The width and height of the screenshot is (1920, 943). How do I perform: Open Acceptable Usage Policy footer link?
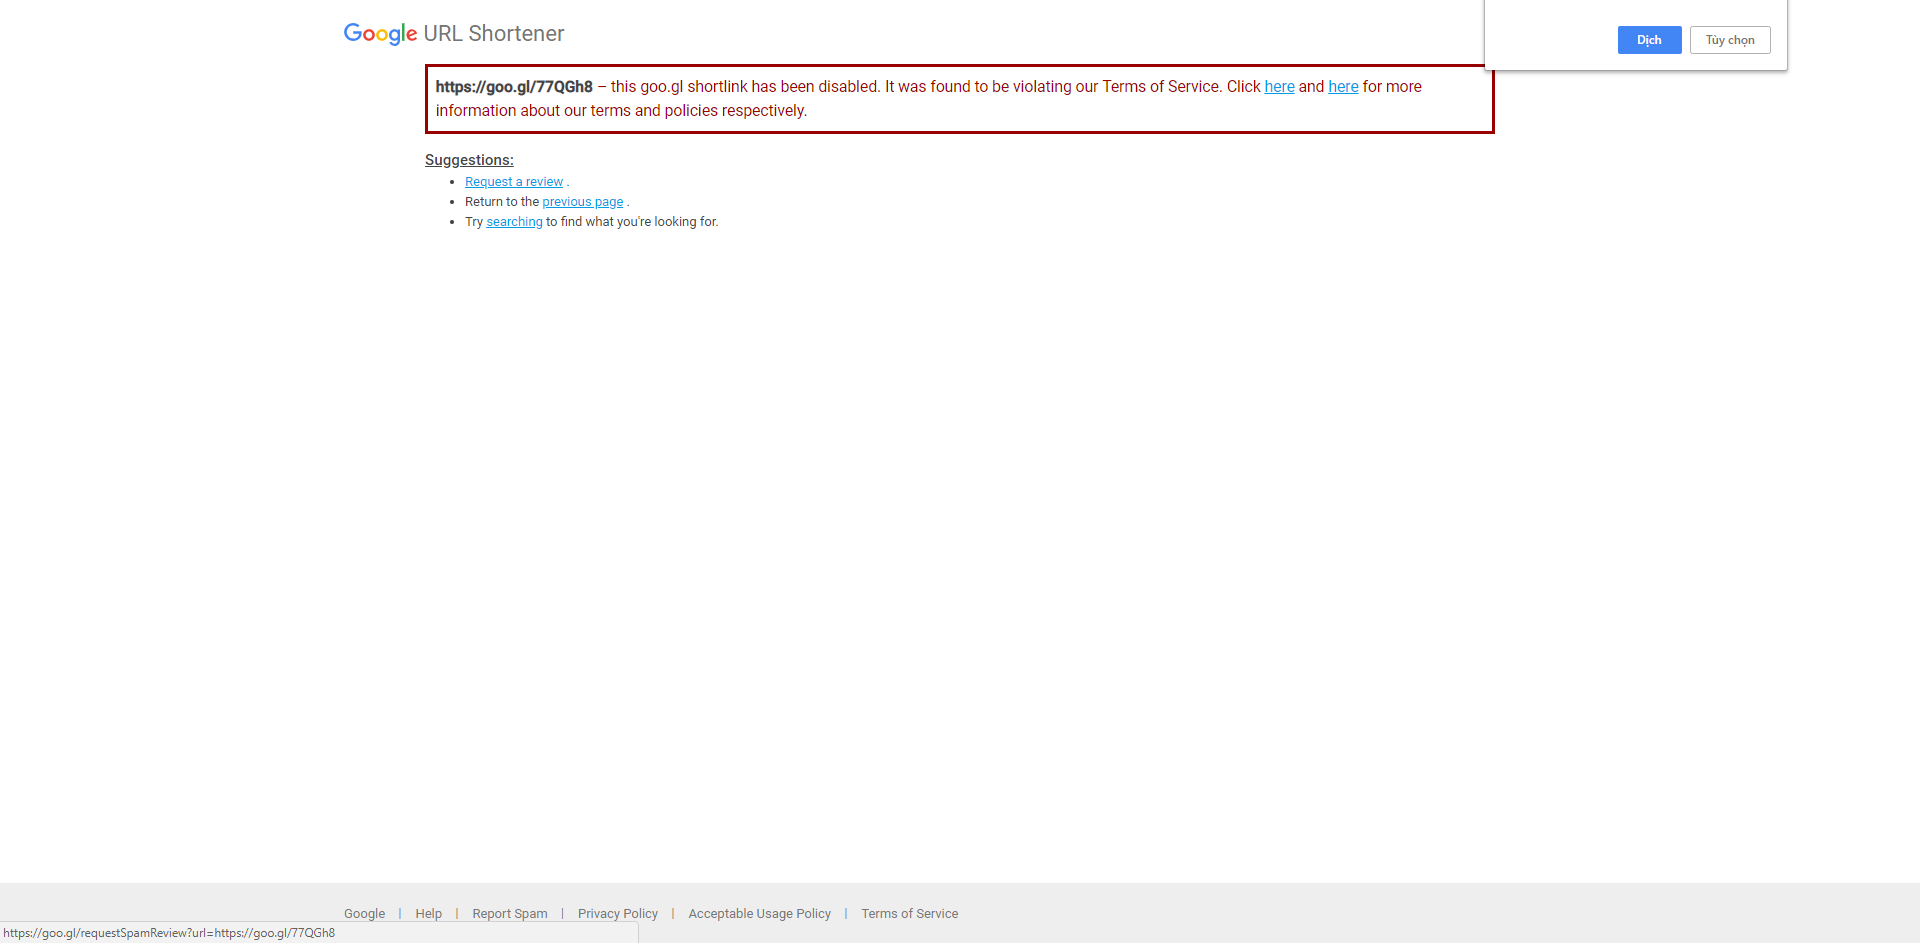click(760, 914)
